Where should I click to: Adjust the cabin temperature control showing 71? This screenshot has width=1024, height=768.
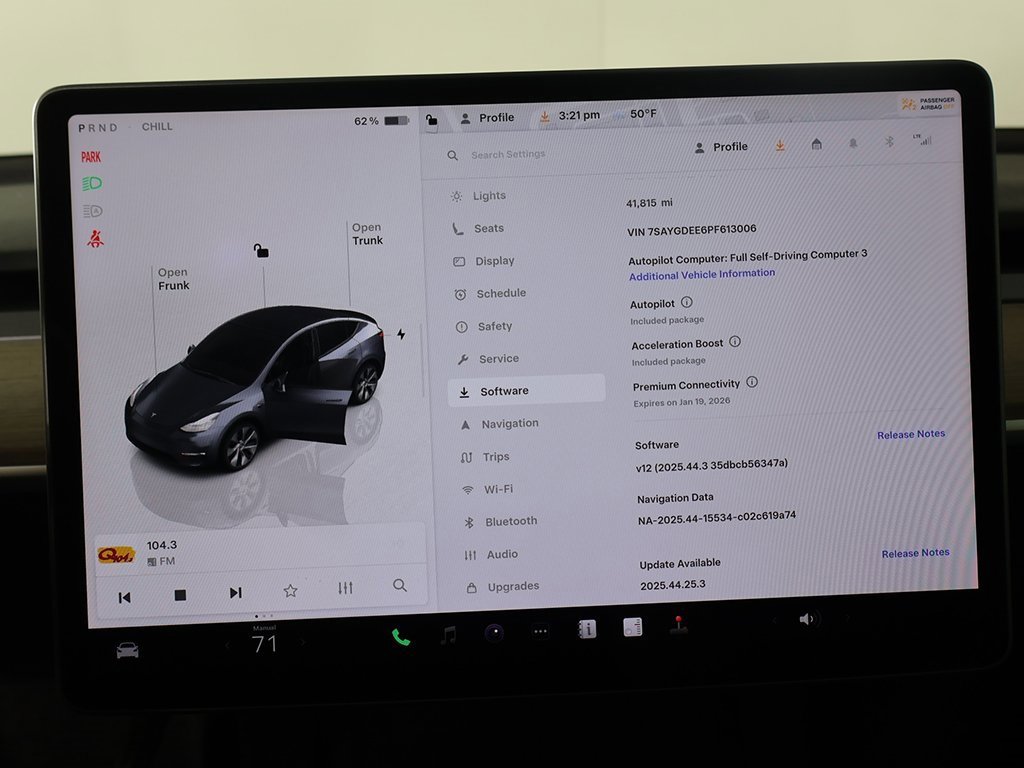pyautogui.click(x=264, y=644)
